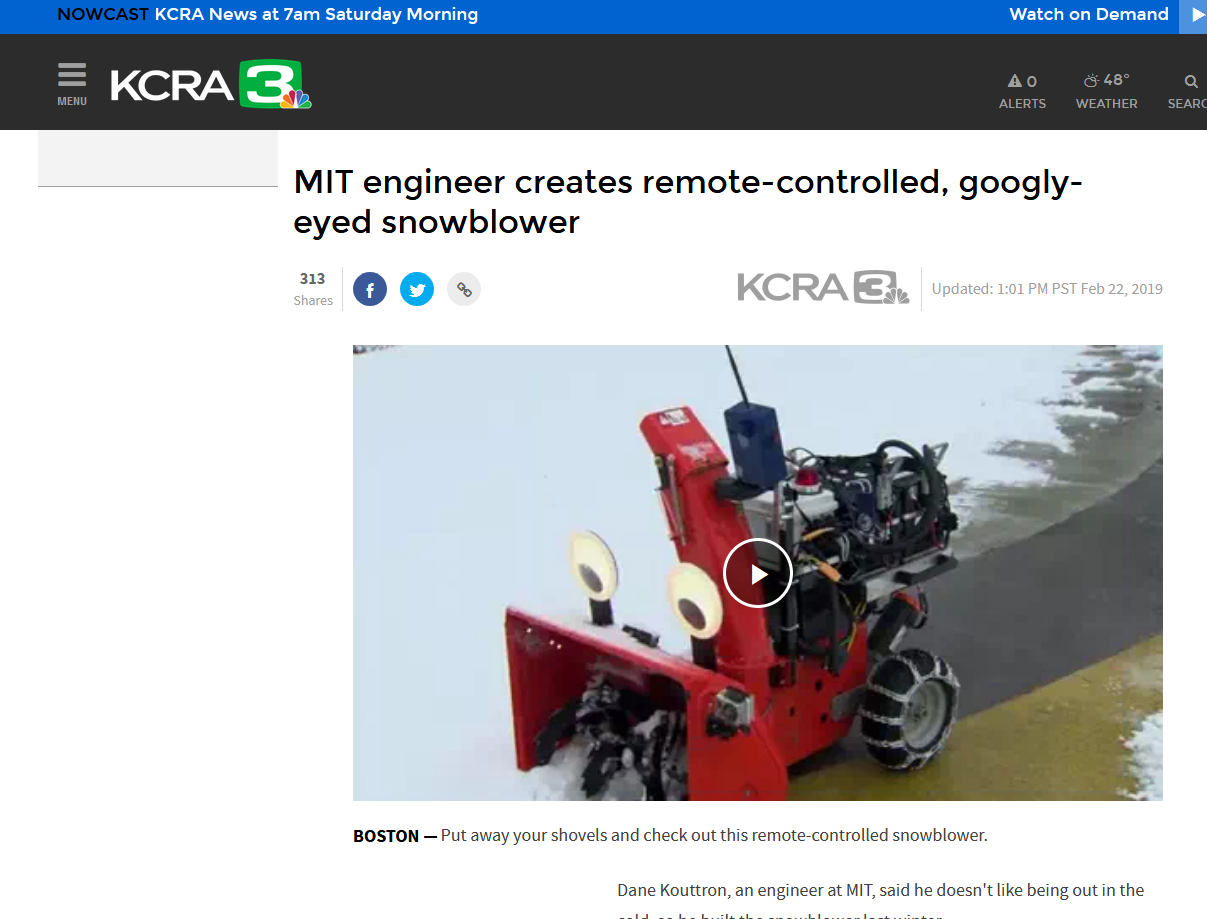The height and width of the screenshot is (919, 1207).
Task: Open the Weather icon showing 48°
Action: (1106, 80)
